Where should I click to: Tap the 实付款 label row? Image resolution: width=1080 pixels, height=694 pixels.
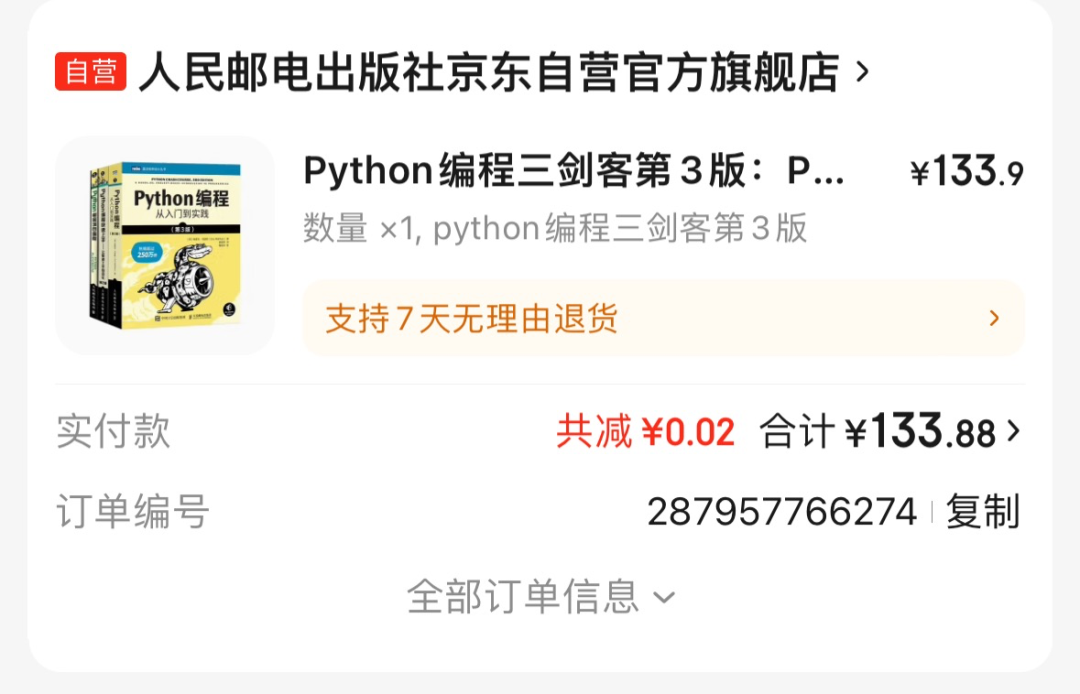(x=113, y=432)
